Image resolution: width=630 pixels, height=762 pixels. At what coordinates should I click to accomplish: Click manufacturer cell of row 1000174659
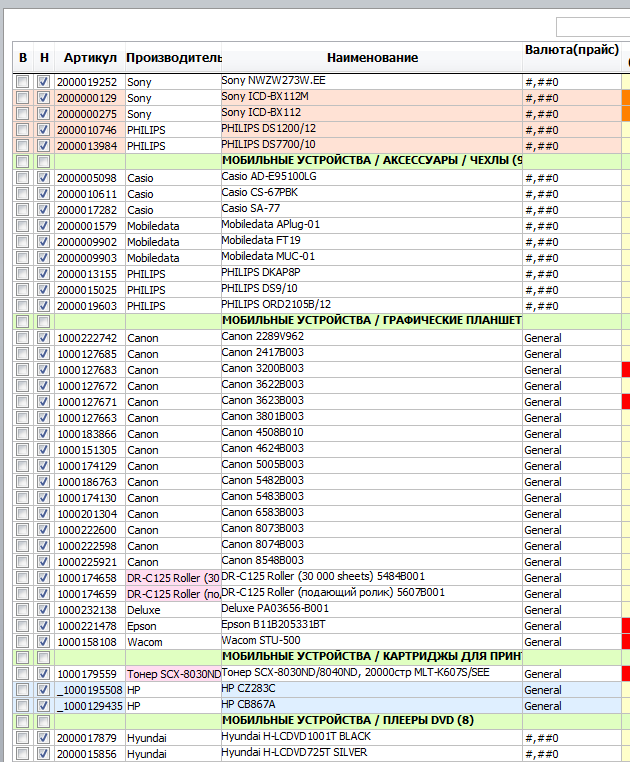tap(174, 594)
